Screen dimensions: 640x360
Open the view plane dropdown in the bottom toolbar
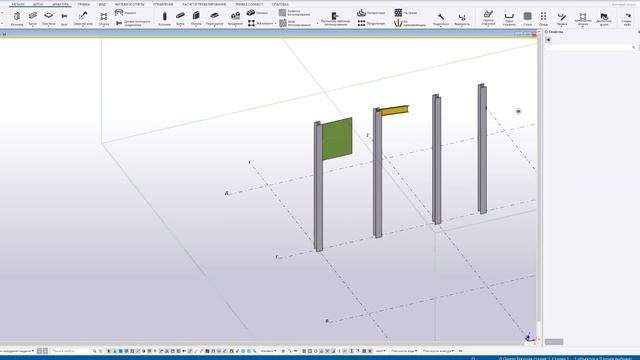[x=404, y=351]
